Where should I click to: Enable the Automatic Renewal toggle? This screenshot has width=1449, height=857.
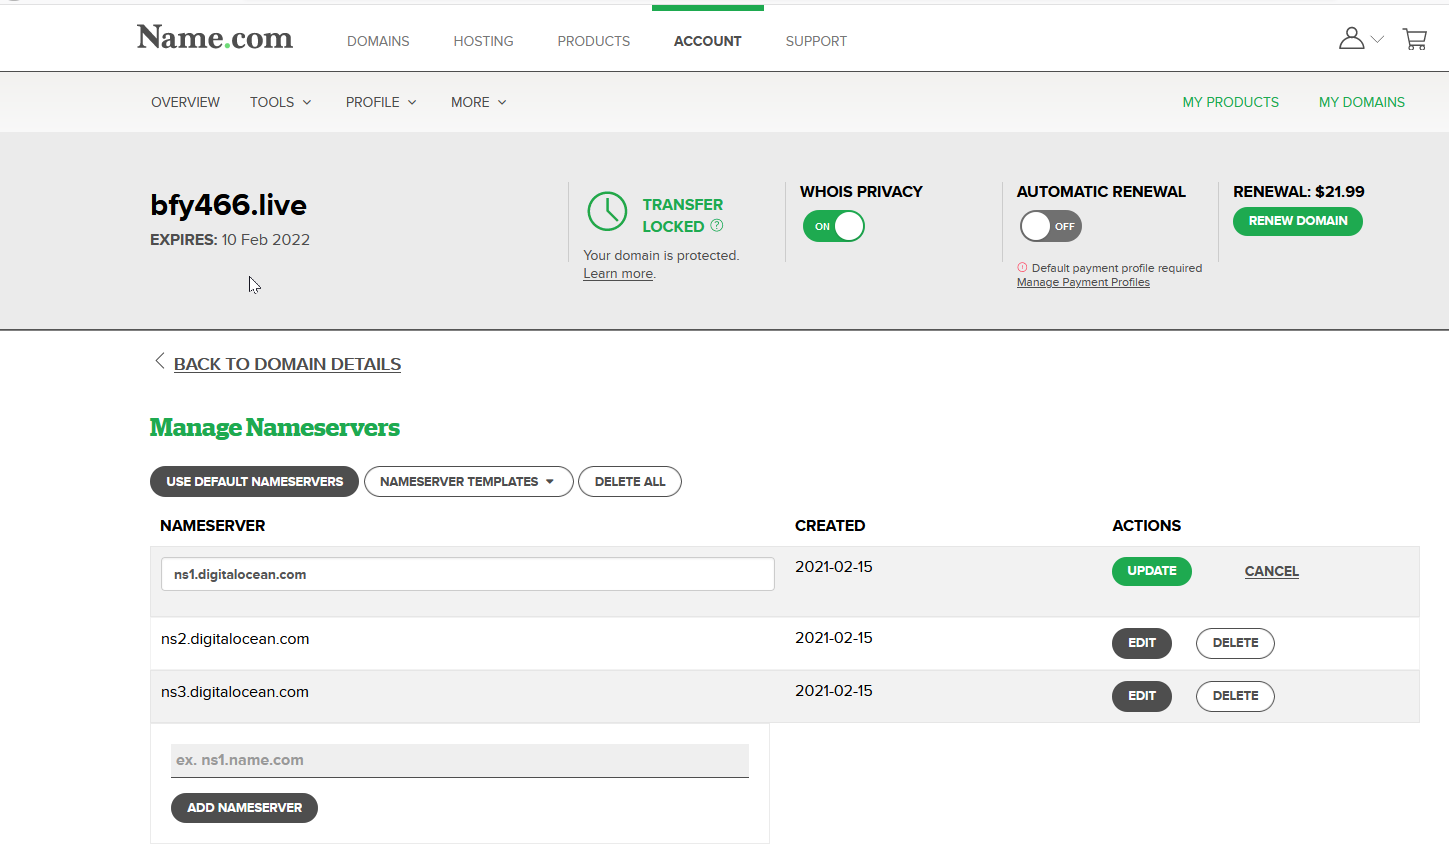tap(1050, 226)
